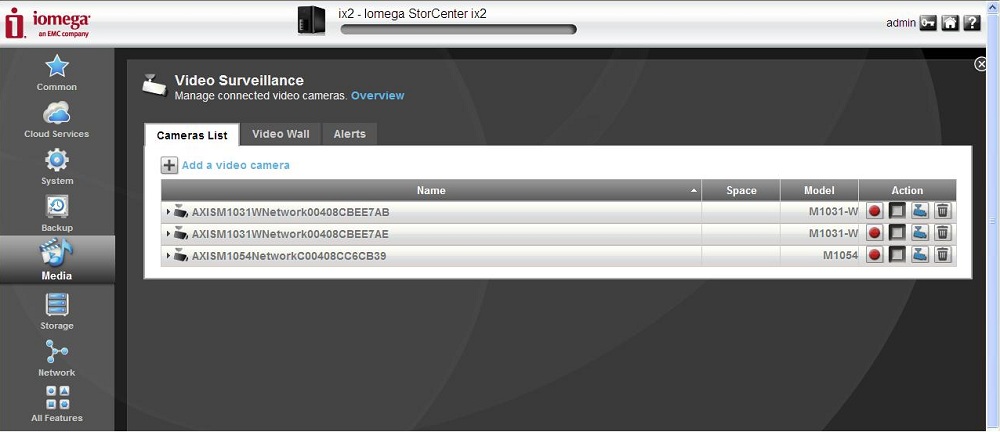Click the device storage usage bar

[x=459, y=29]
